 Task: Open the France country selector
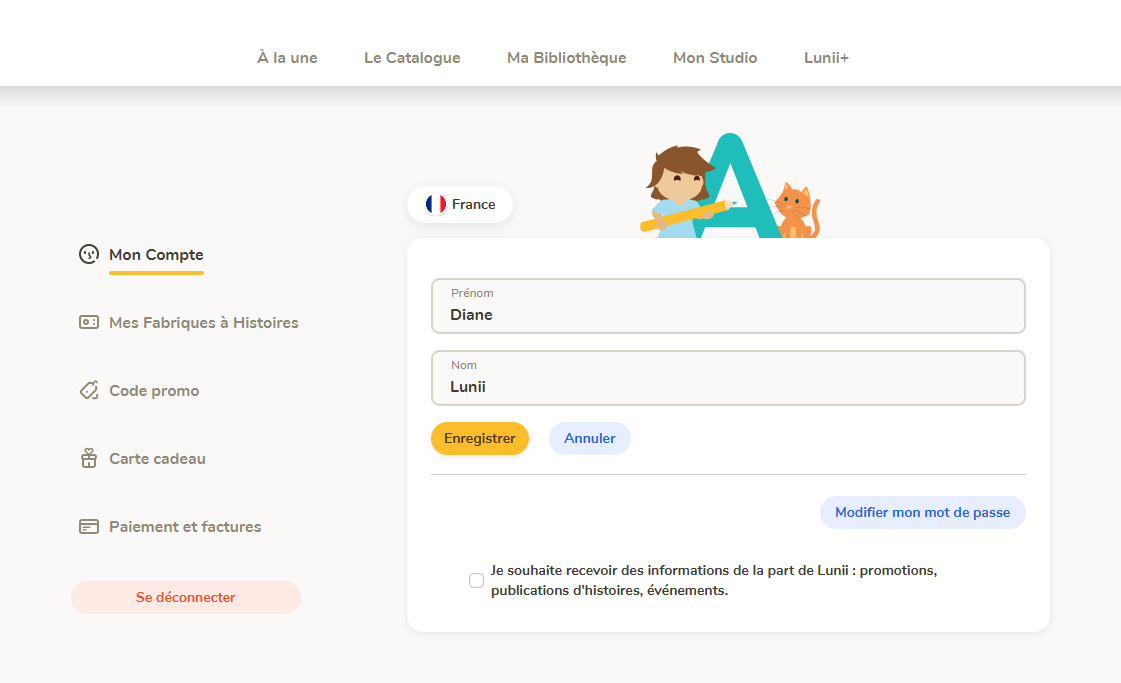(460, 205)
